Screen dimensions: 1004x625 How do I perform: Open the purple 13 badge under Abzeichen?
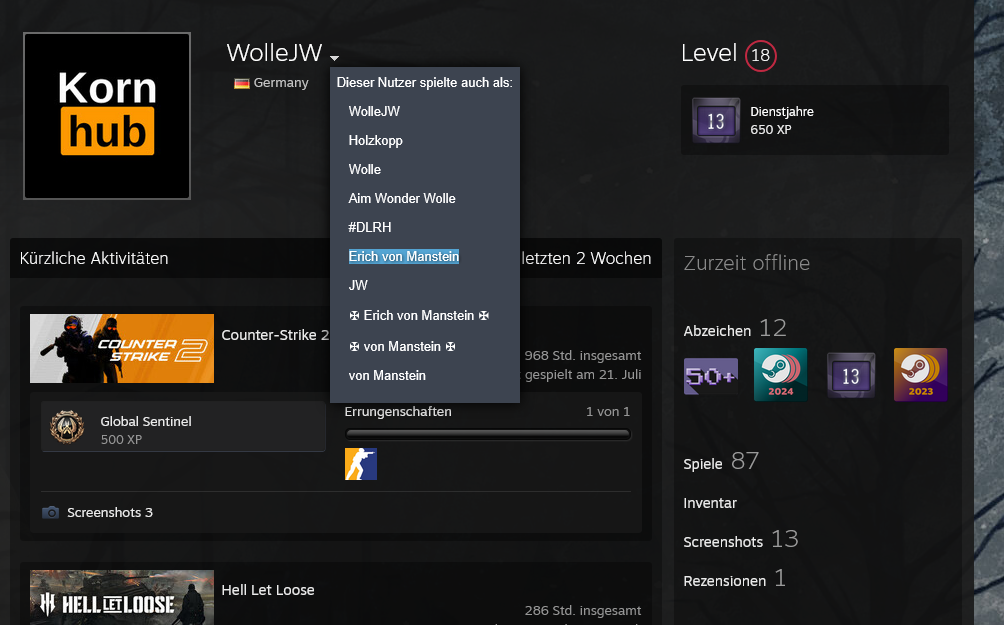point(850,375)
